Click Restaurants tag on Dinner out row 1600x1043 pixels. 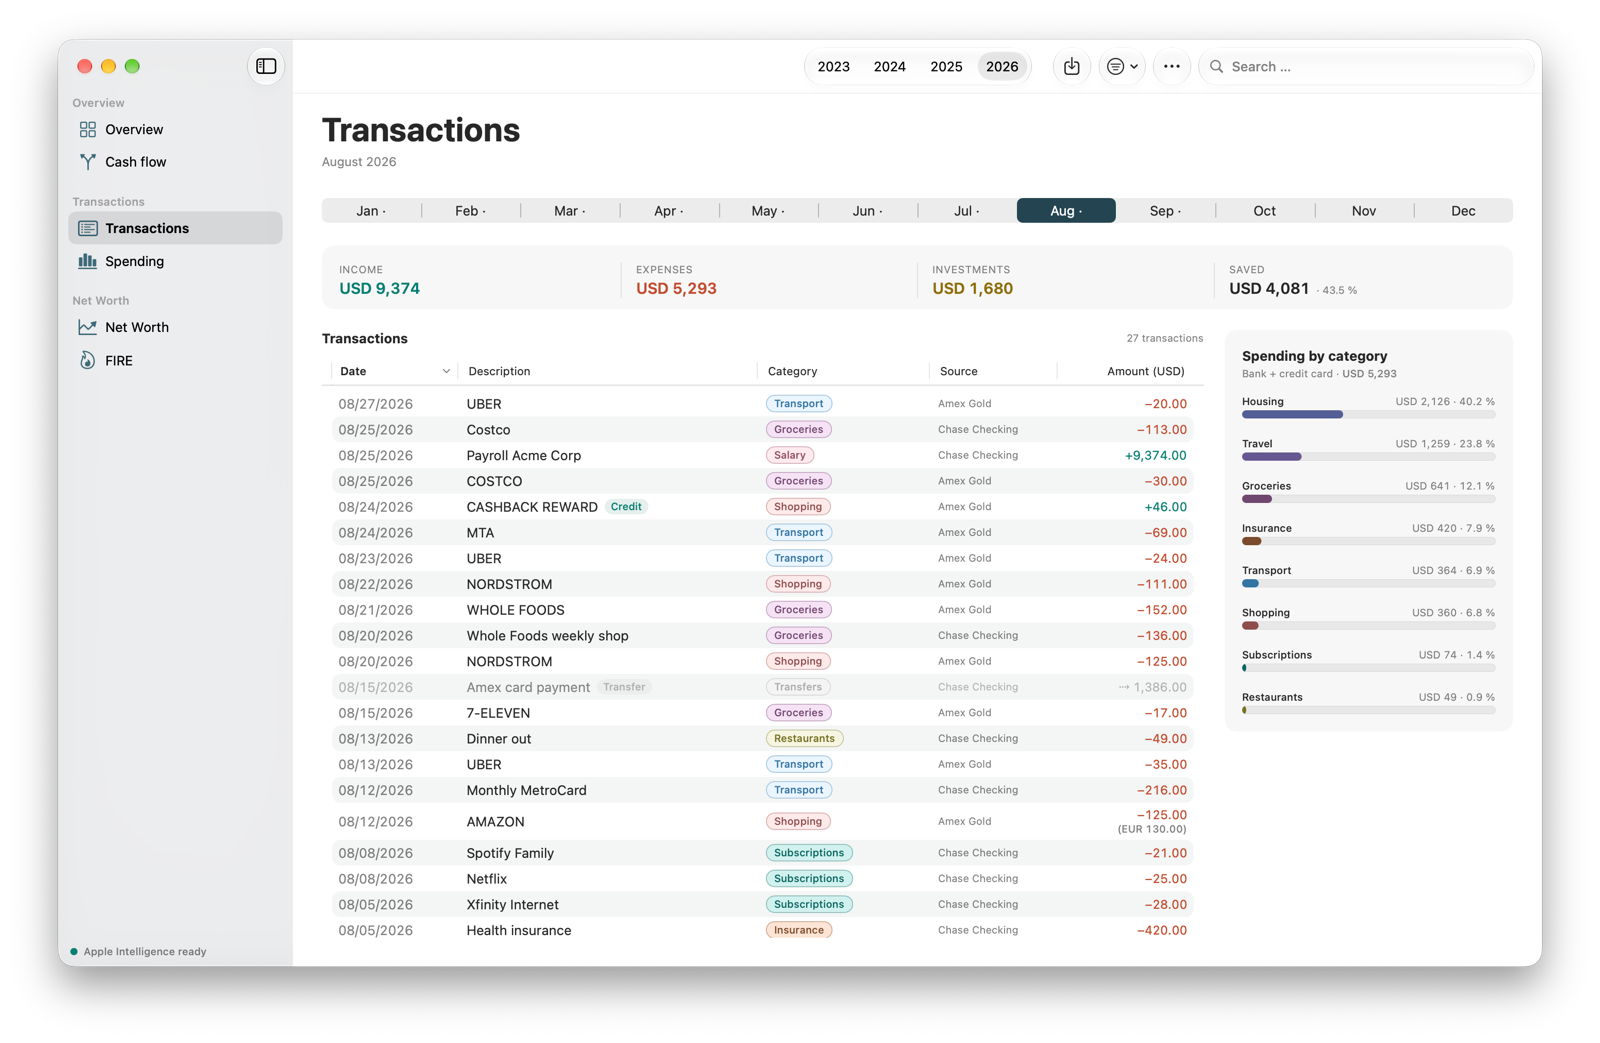pos(804,739)
